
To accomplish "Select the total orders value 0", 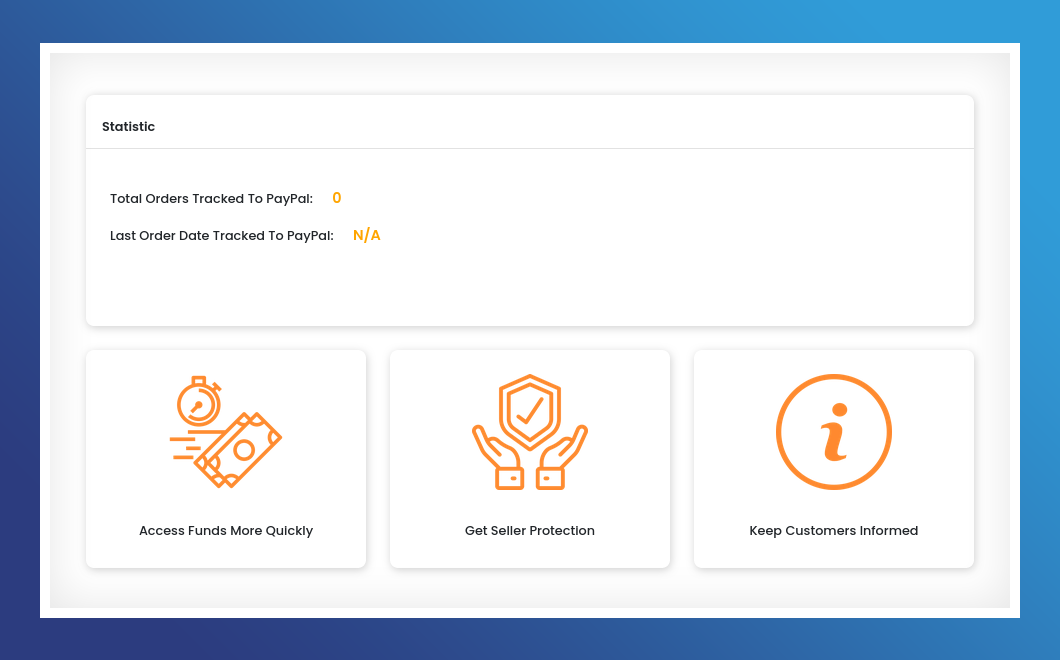I will click(337, 198).
